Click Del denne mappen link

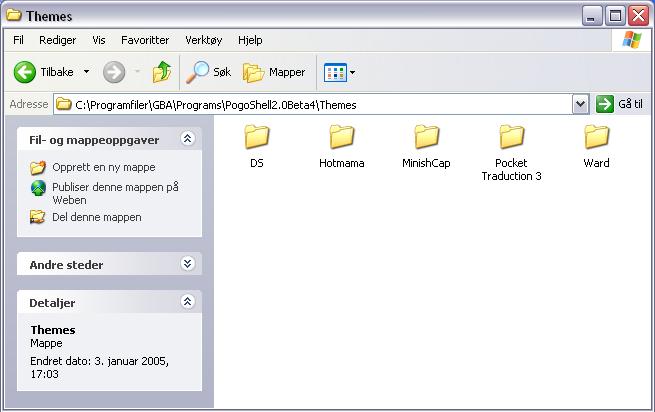point(96,217)
